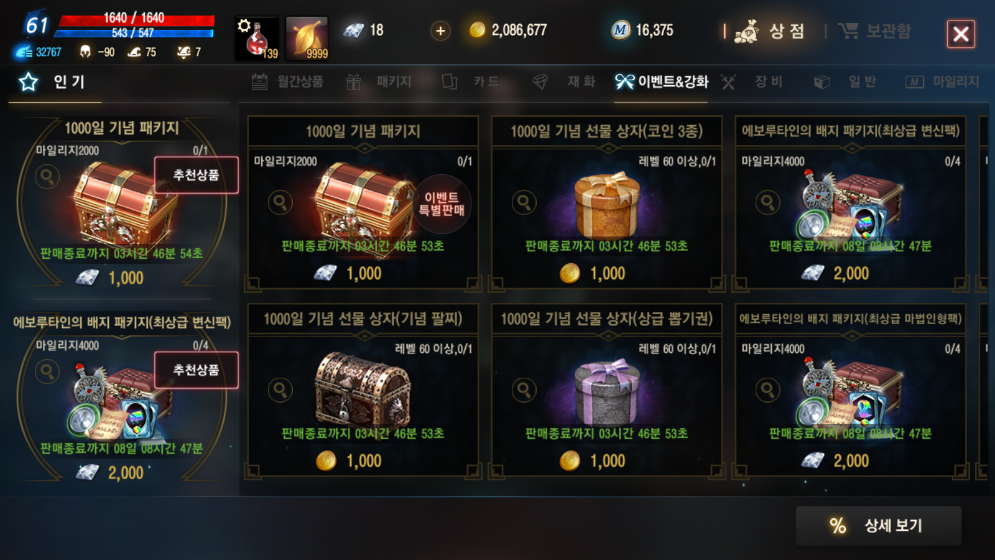Switch to the 월간상품 tab

coord(288,82)
